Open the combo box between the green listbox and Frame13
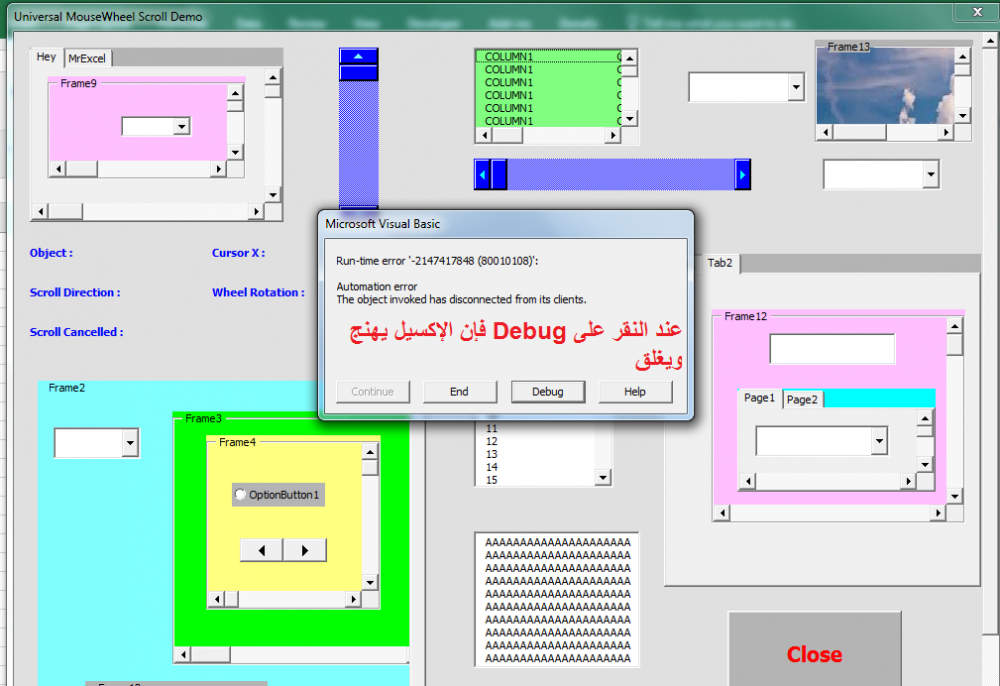1000x686 pixels. coord(795,87)
